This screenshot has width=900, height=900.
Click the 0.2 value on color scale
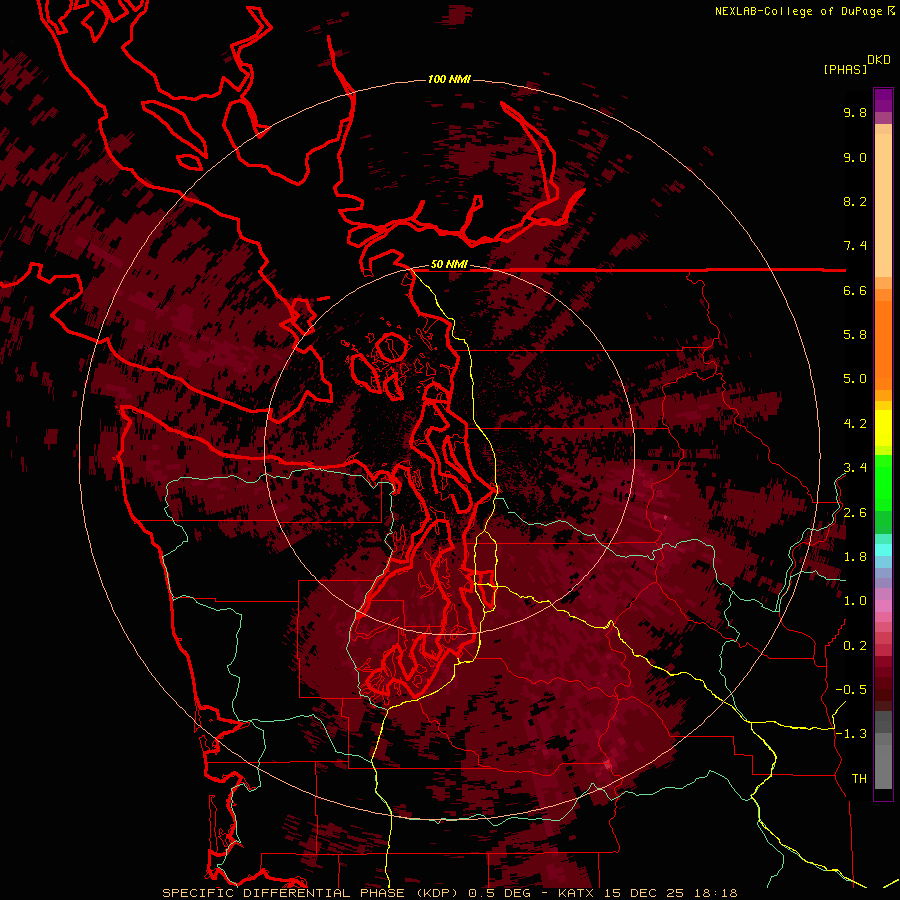point(855,646)
